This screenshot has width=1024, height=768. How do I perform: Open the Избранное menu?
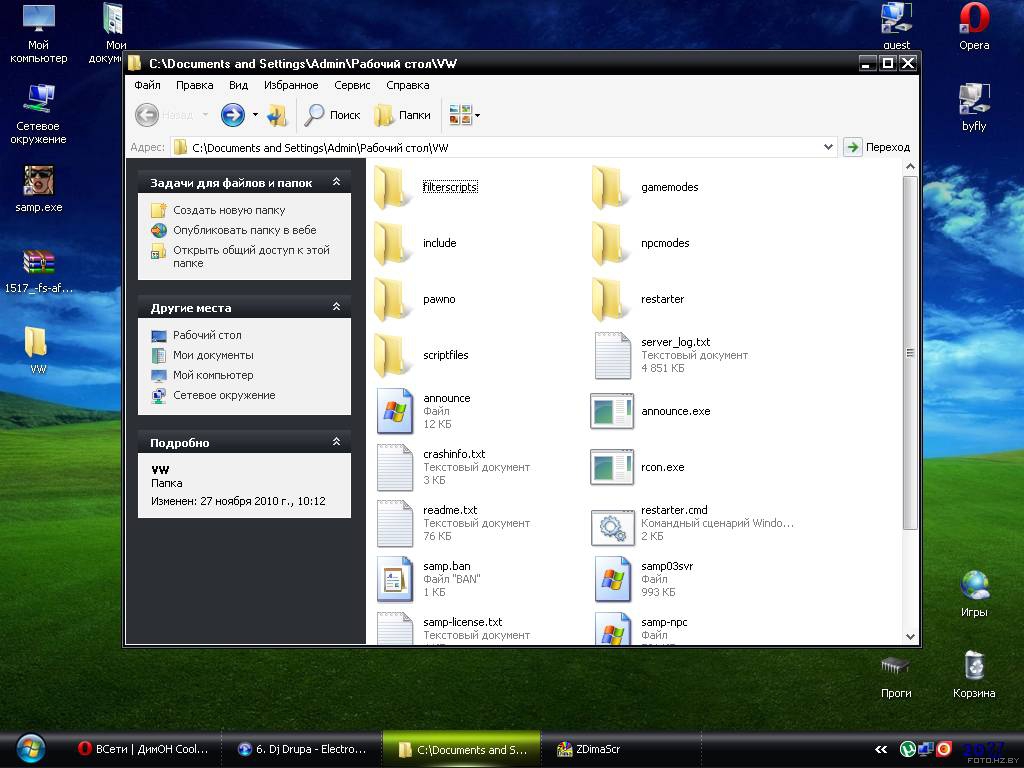click(x=291, y=85)
